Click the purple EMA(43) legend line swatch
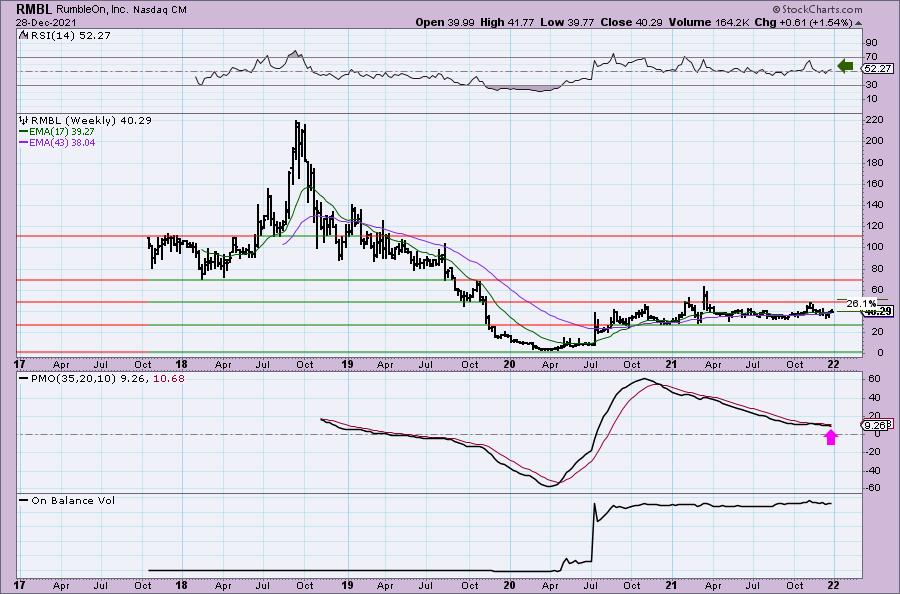Viewport: 900px width, 594px height. 24,143
